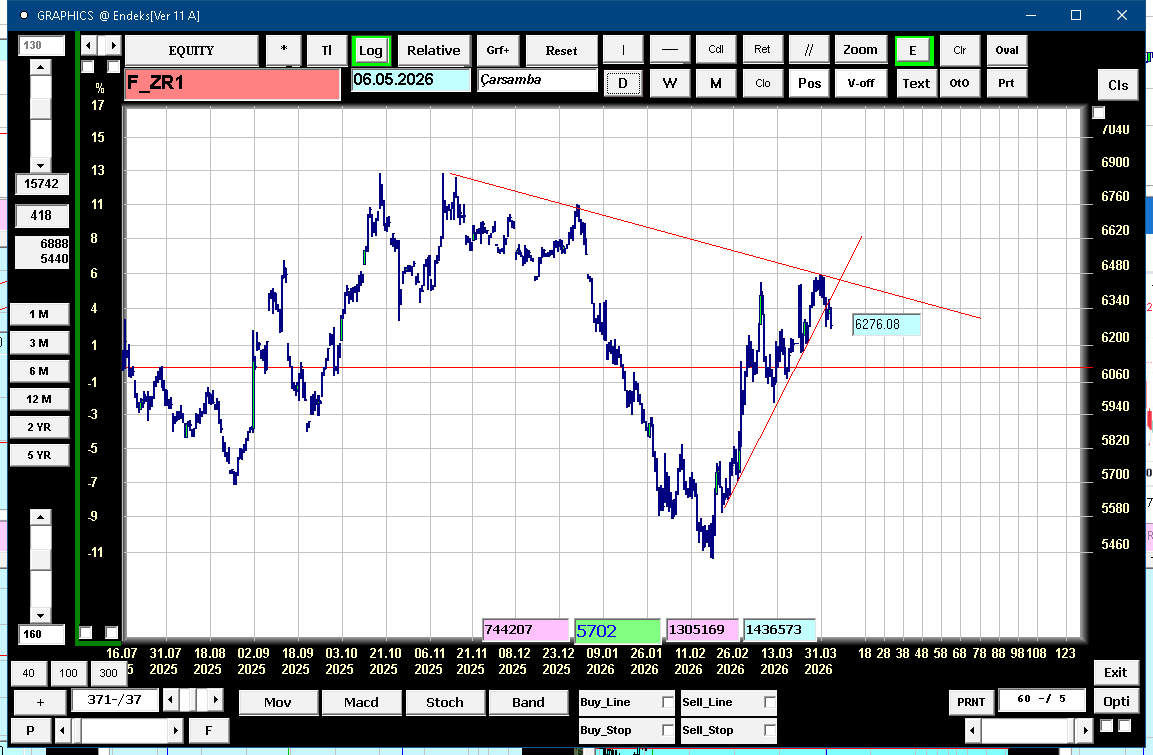Toggle the Log scale button

pos(370,50)
